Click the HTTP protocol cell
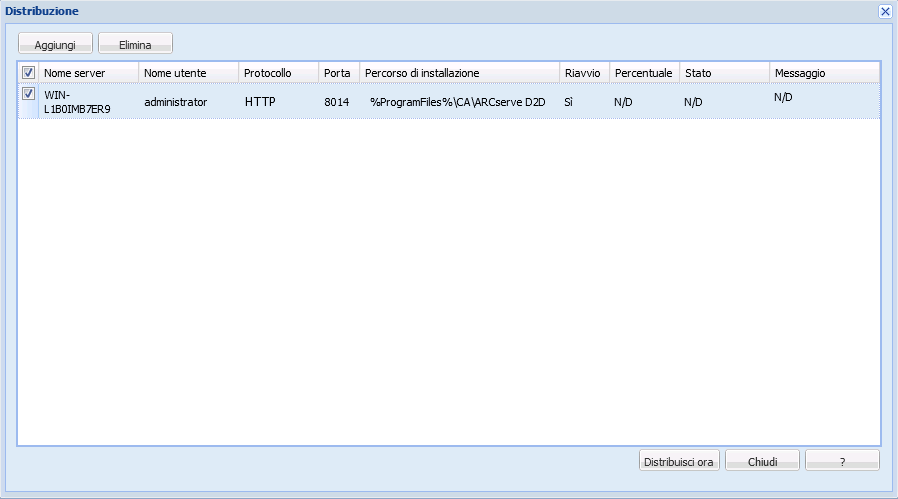 [x=278, y=101]
